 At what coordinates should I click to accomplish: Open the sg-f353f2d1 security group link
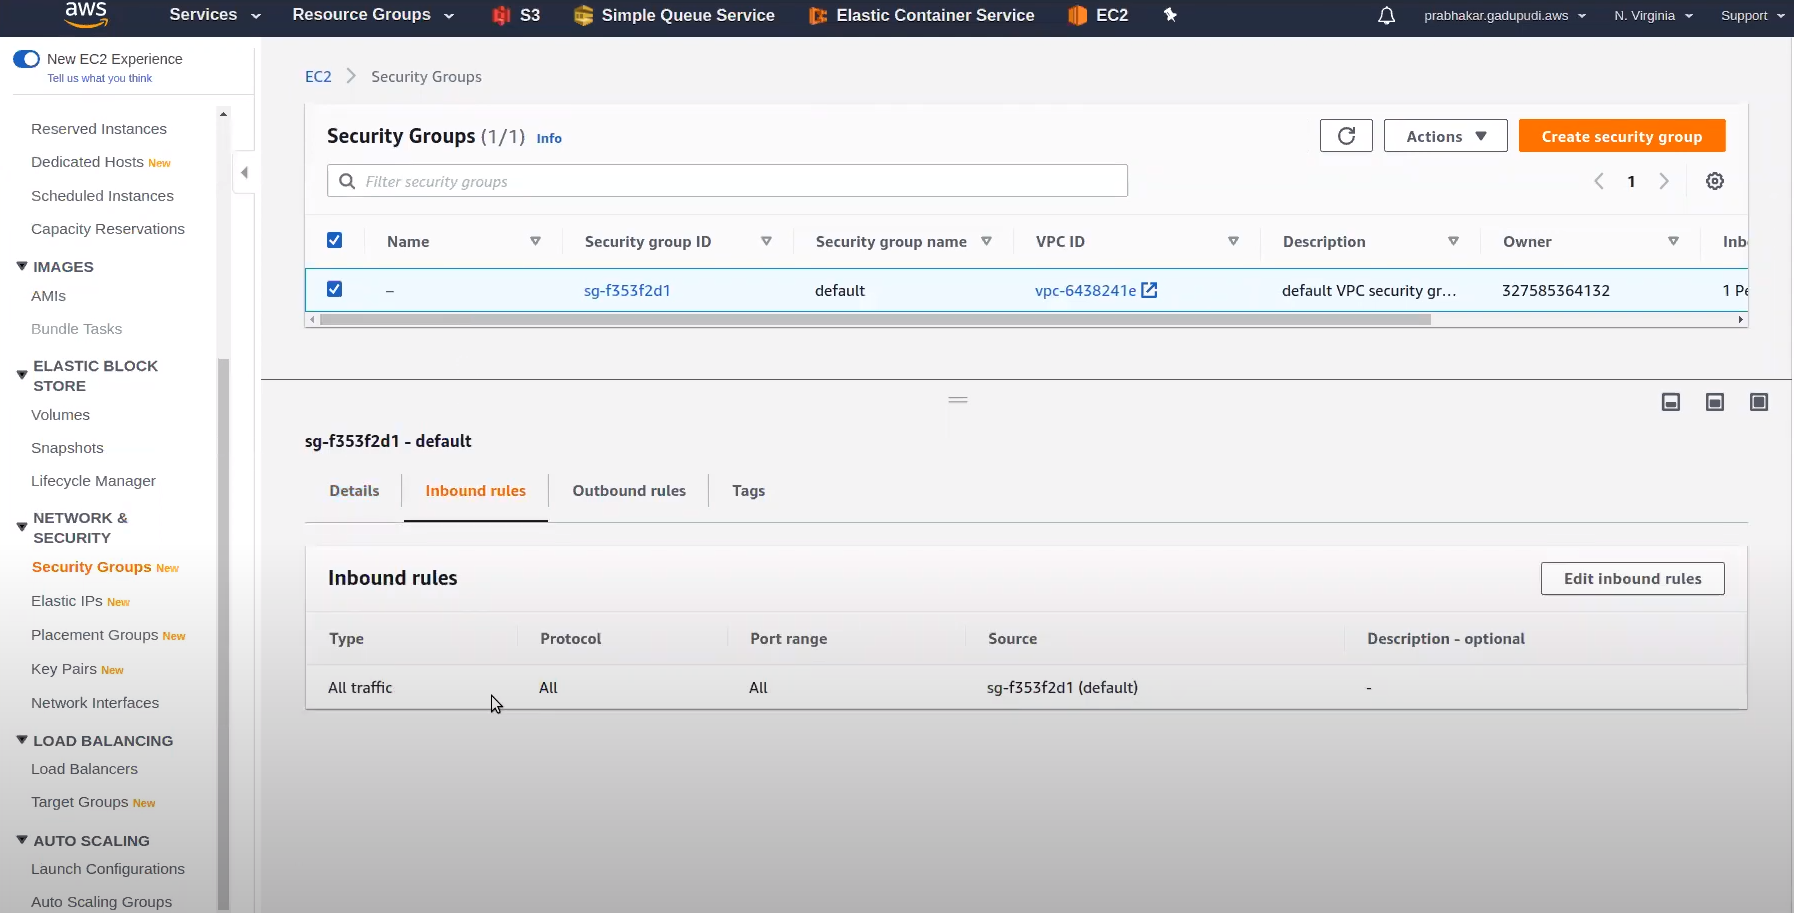627,290
